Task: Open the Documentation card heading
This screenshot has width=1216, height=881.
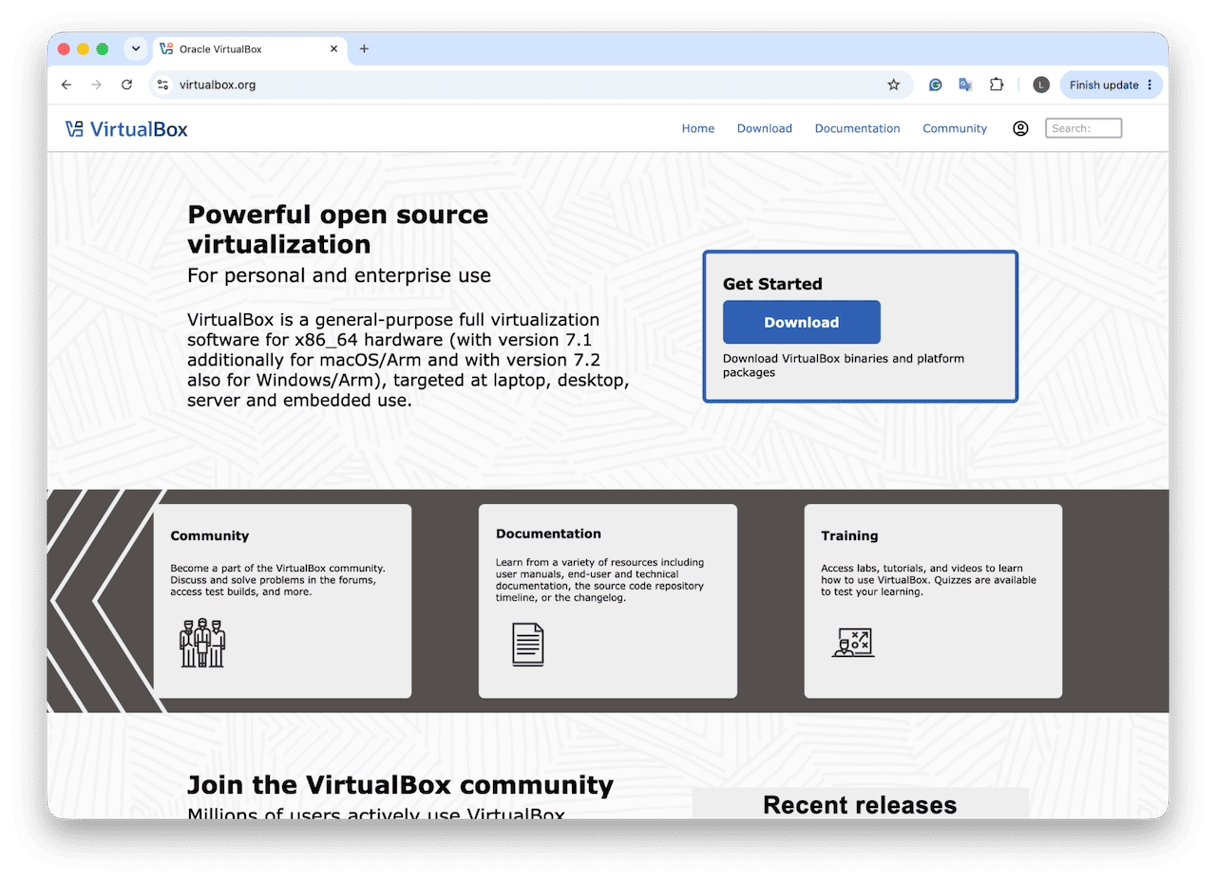Action: [x=548, y=534]
